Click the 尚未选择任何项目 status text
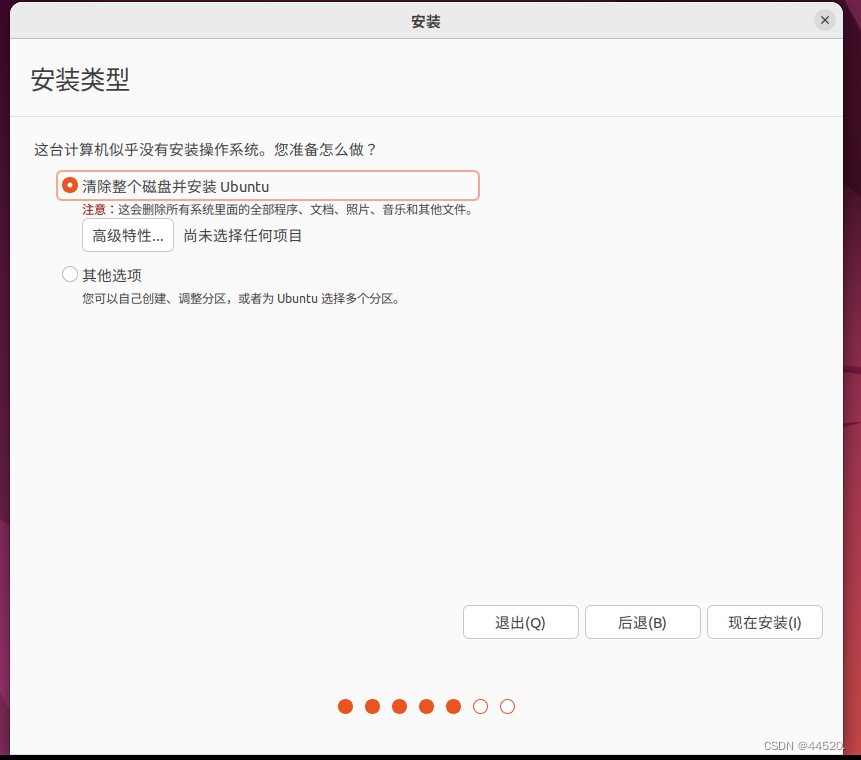This screenshot has width=861, height=760. 243,236
